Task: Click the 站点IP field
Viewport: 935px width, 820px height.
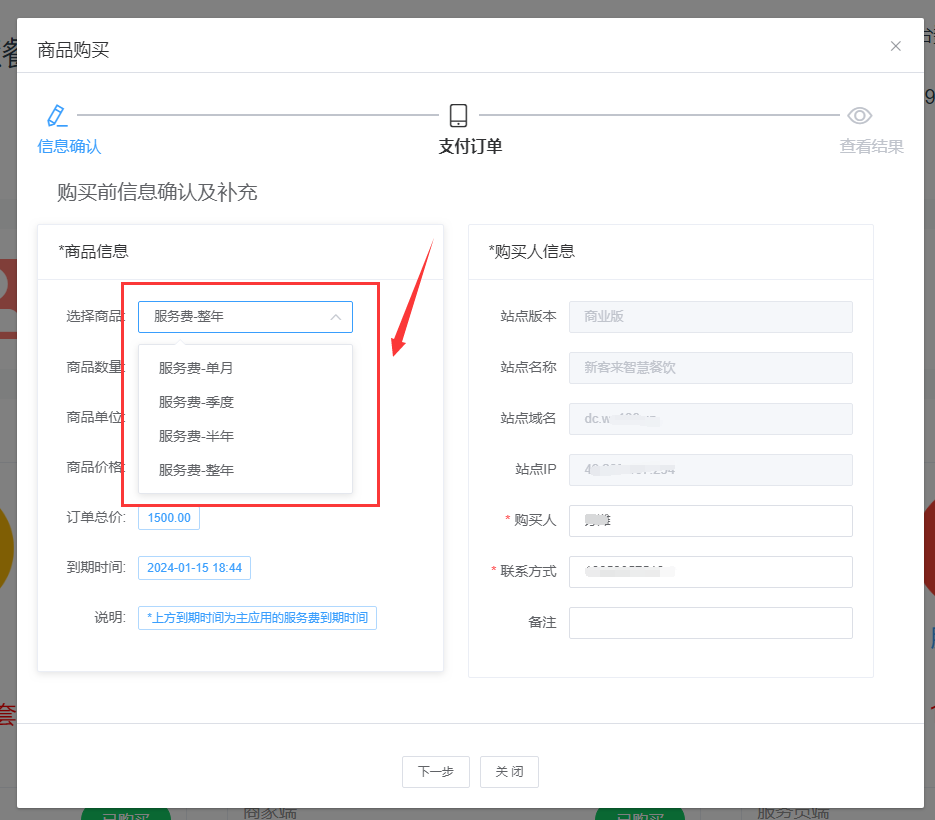Action: tap(711, 470)
